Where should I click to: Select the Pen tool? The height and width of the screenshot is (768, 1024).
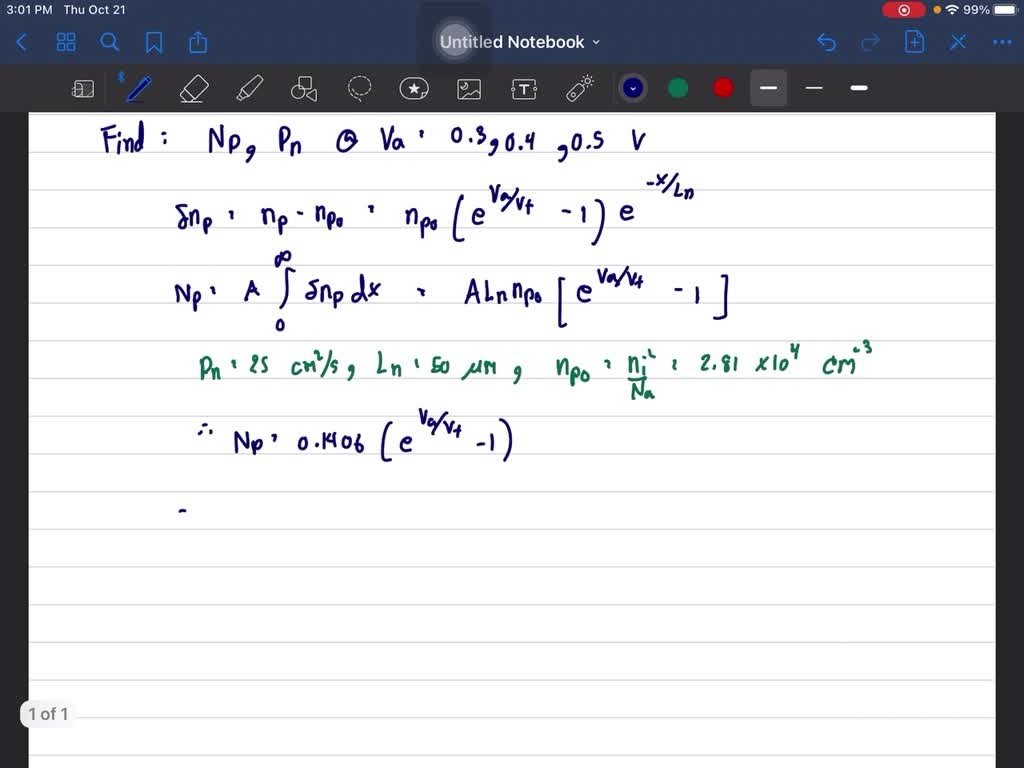tap(137, 88)
